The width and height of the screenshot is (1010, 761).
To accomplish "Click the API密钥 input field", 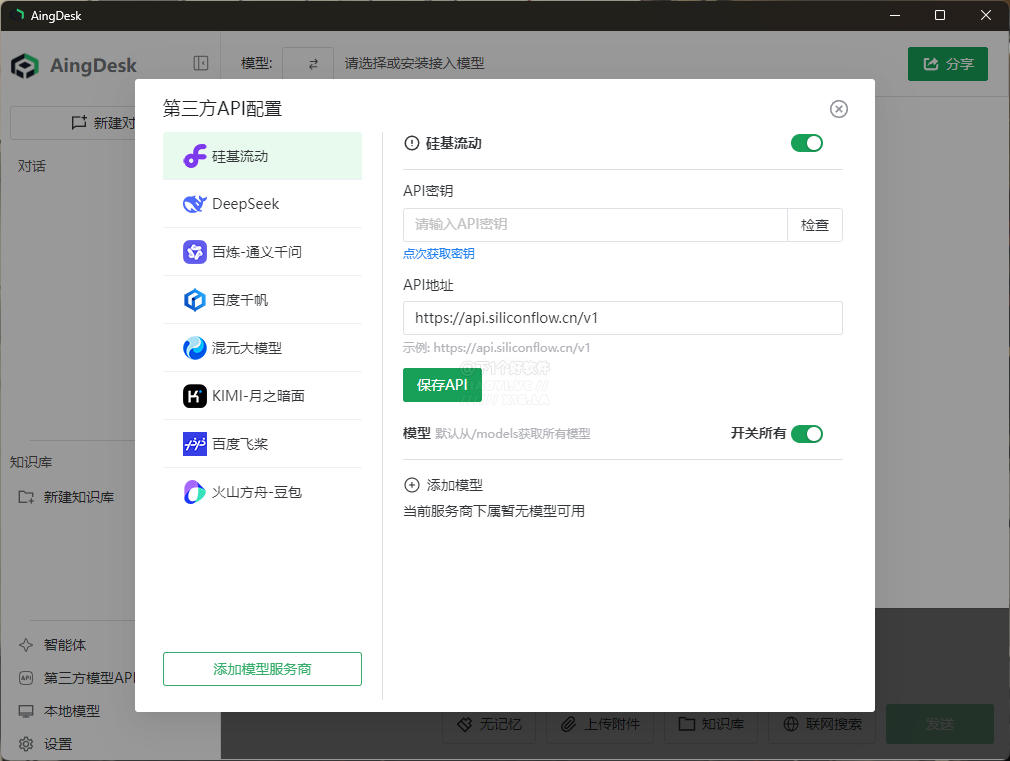I will pyautogui.click(x=595, y=225).
